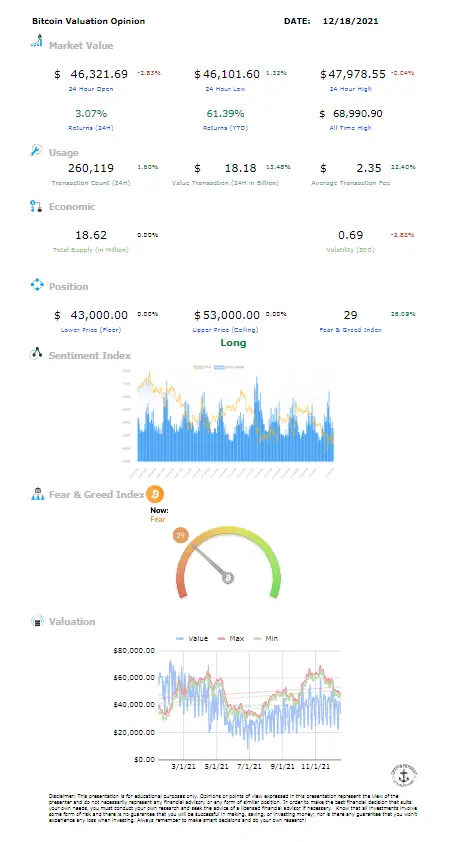Click the 260,119 transaction count value
Image resolution: width=459 pixels, height=842 pixels.
click(91, 168)
